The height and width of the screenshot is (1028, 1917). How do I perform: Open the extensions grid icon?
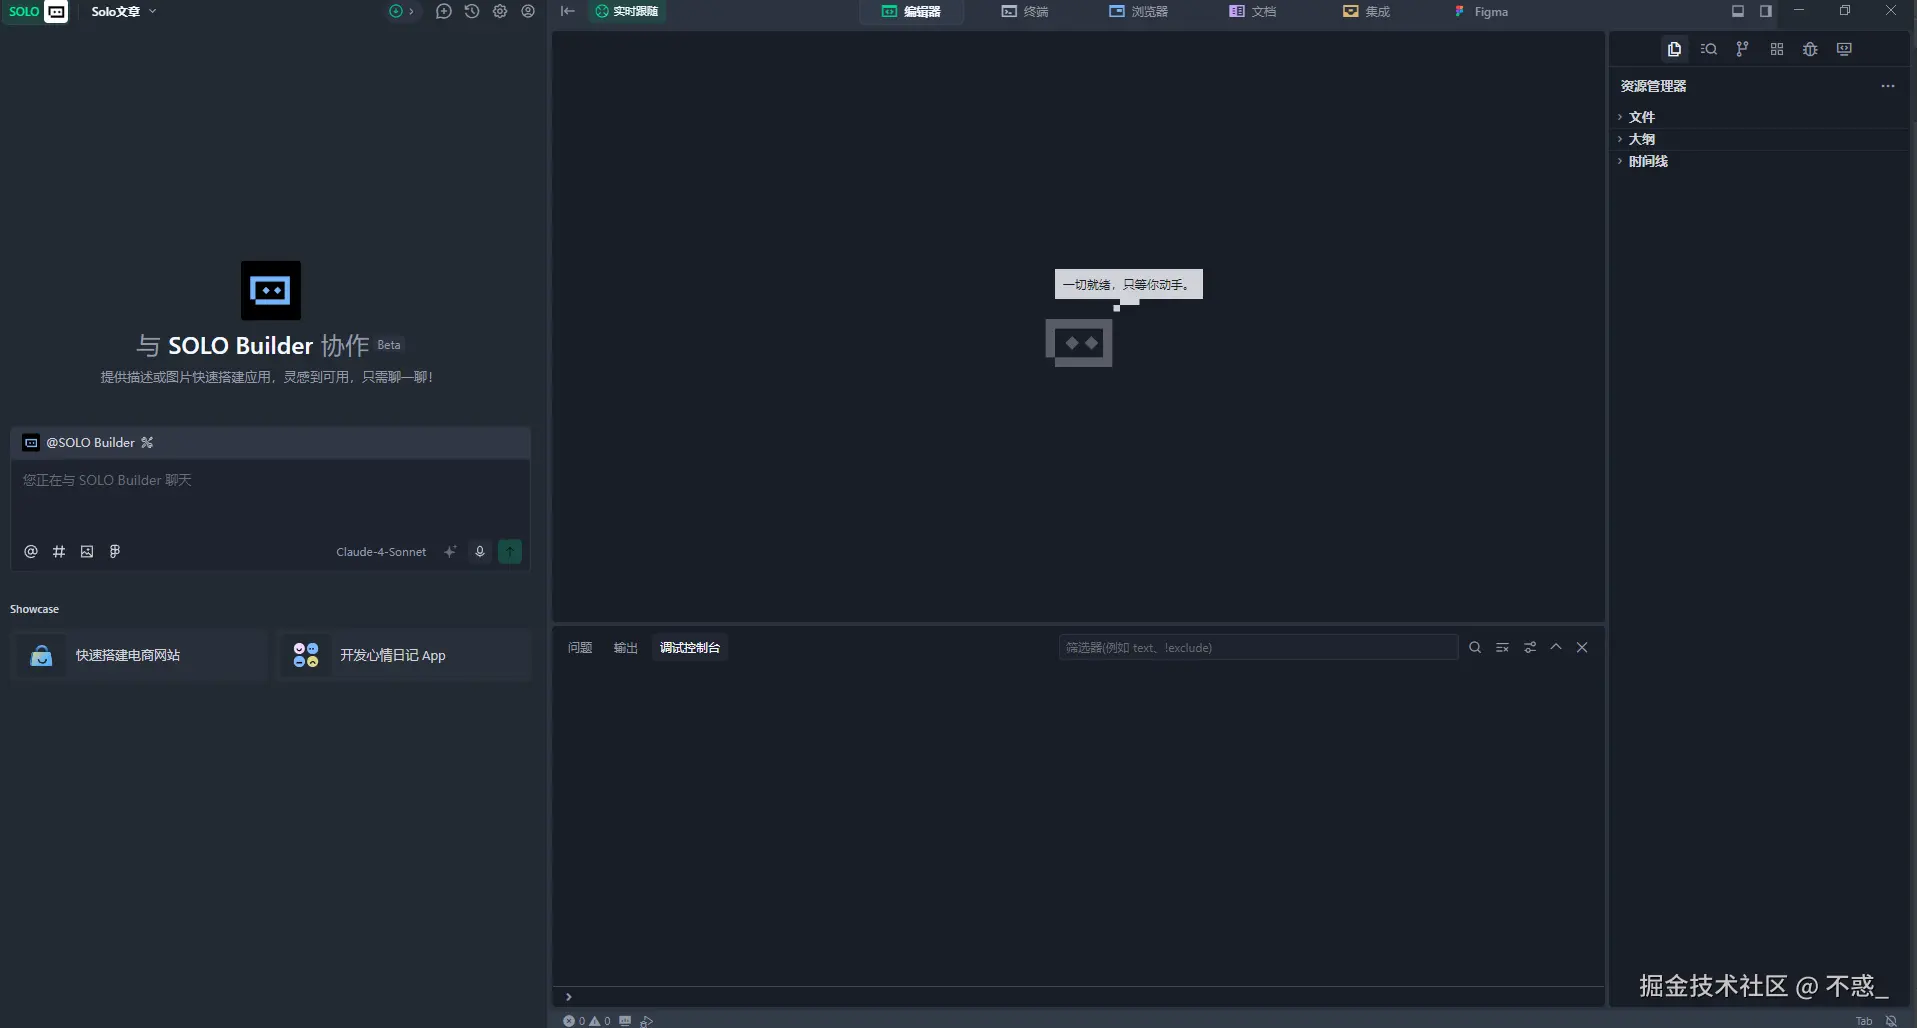[1777, 49]
